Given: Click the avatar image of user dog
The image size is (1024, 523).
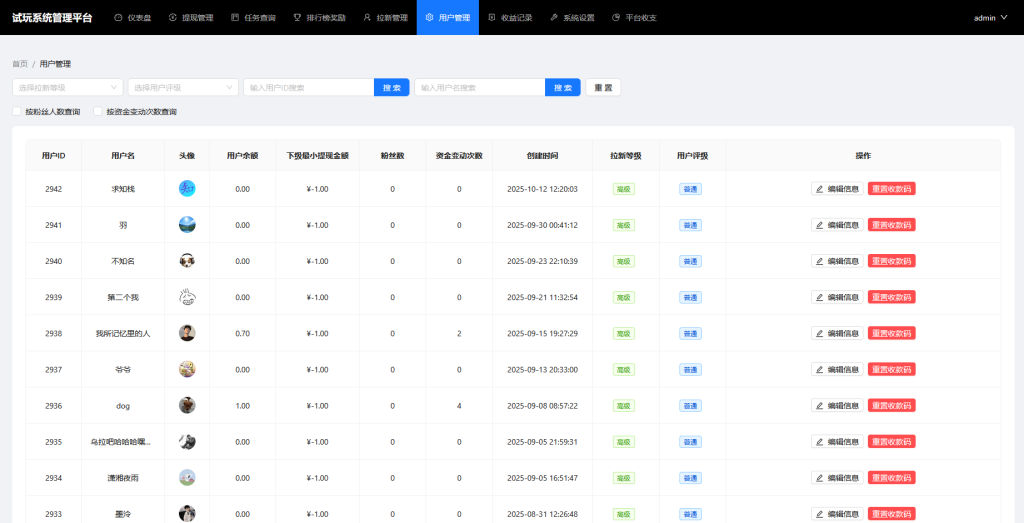Looking at the screenshot, I should 187,406.
